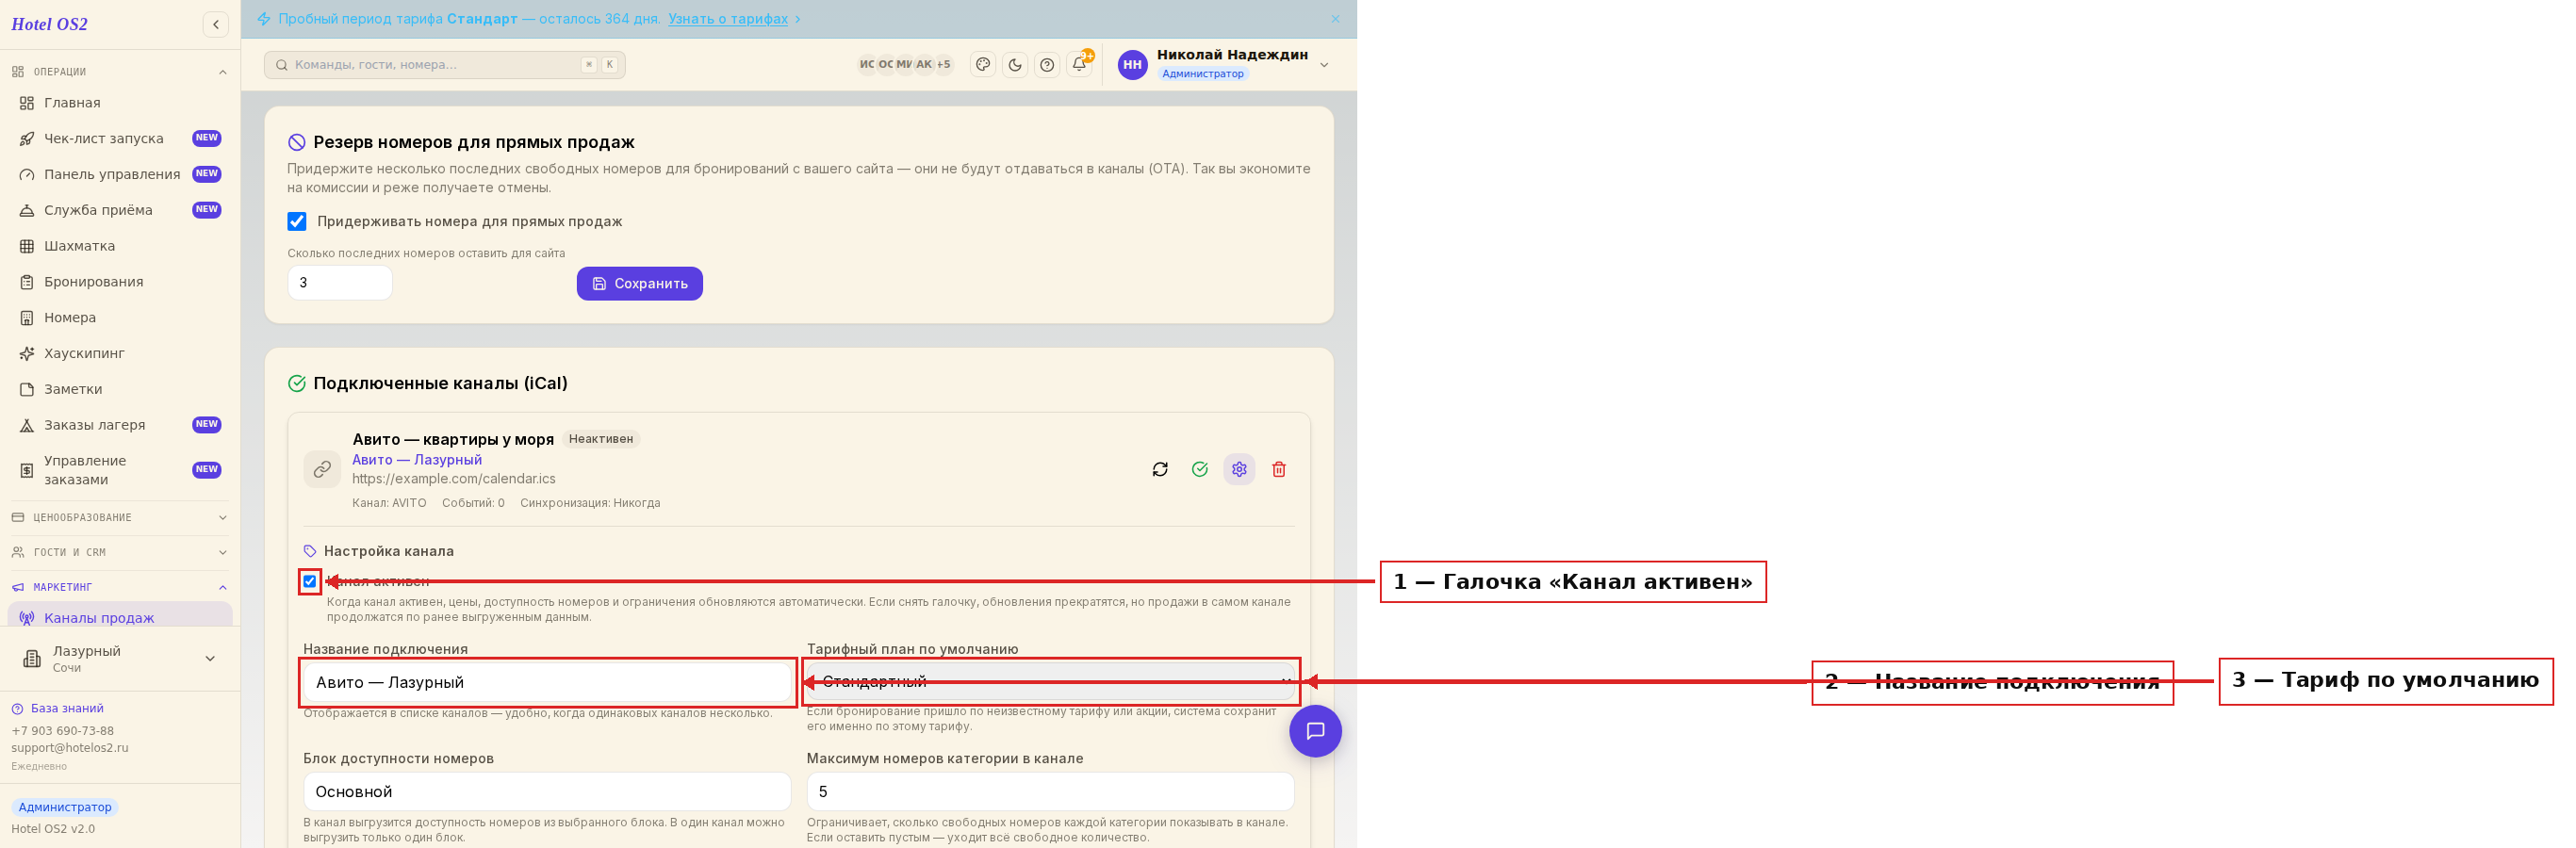Focus the search field «Команды, гости, номера»

[445, 65]
